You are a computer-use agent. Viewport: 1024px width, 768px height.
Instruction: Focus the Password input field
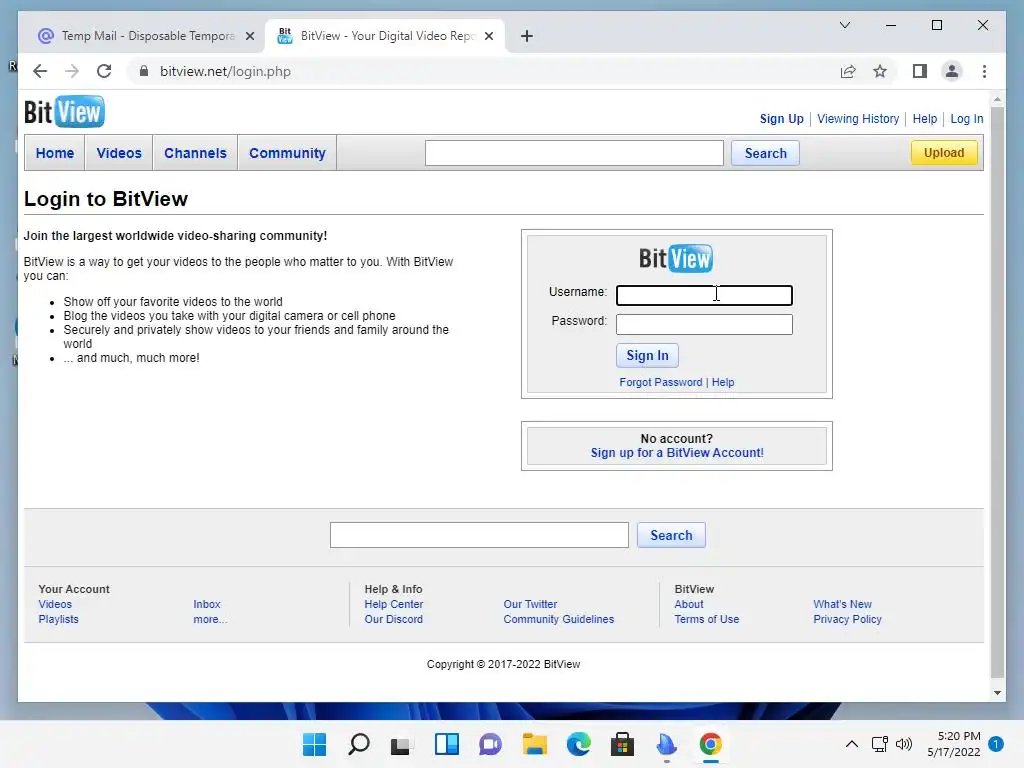click(704, 325)
